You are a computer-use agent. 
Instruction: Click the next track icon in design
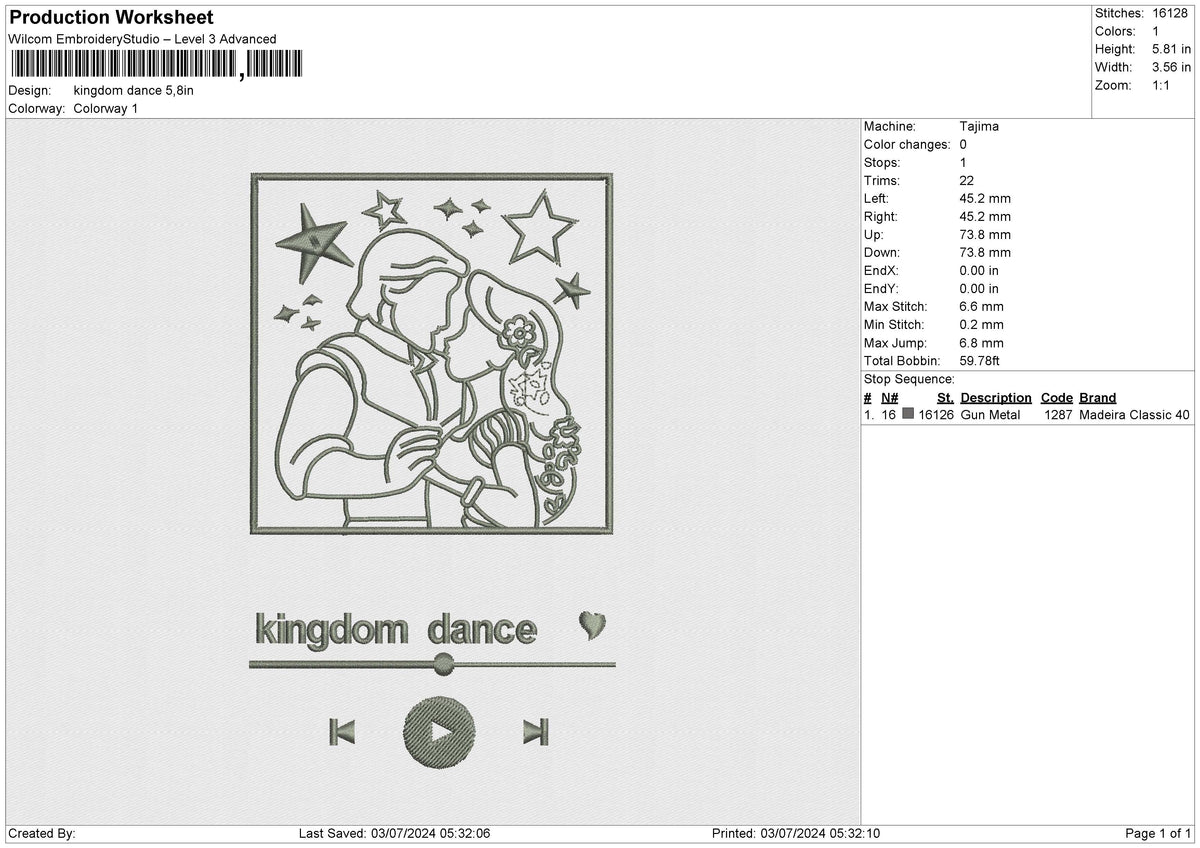[x=536, y=732]
